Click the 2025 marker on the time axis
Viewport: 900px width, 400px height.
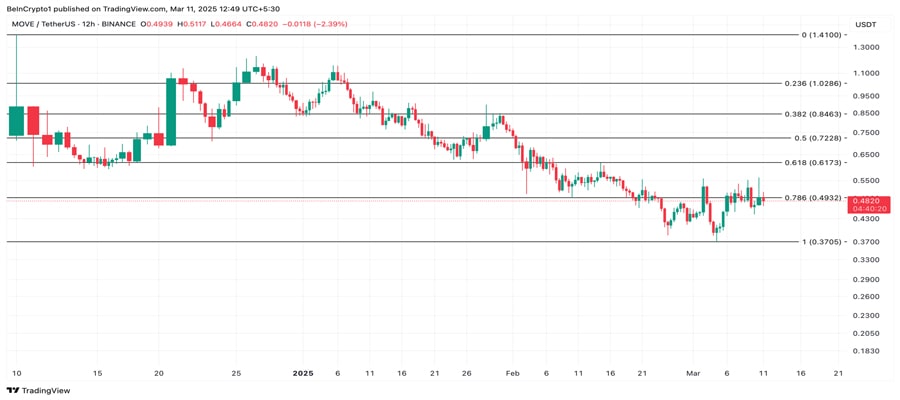[304, 373]
